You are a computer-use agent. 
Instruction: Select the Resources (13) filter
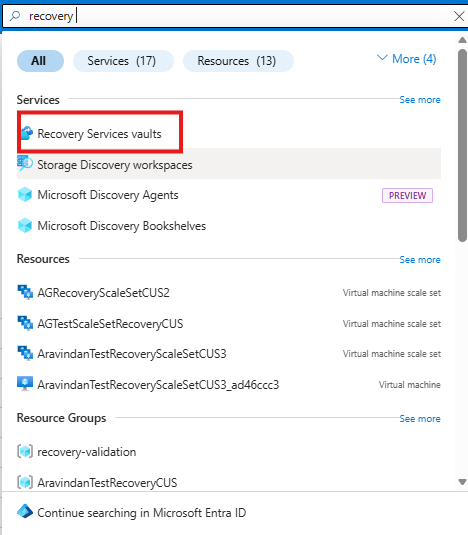[238, 61]
